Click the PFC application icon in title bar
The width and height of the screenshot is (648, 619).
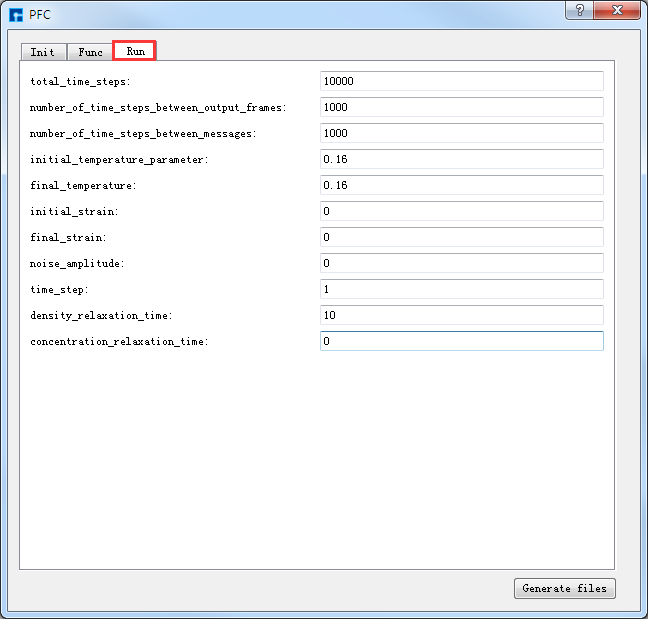tap(16, 15)
